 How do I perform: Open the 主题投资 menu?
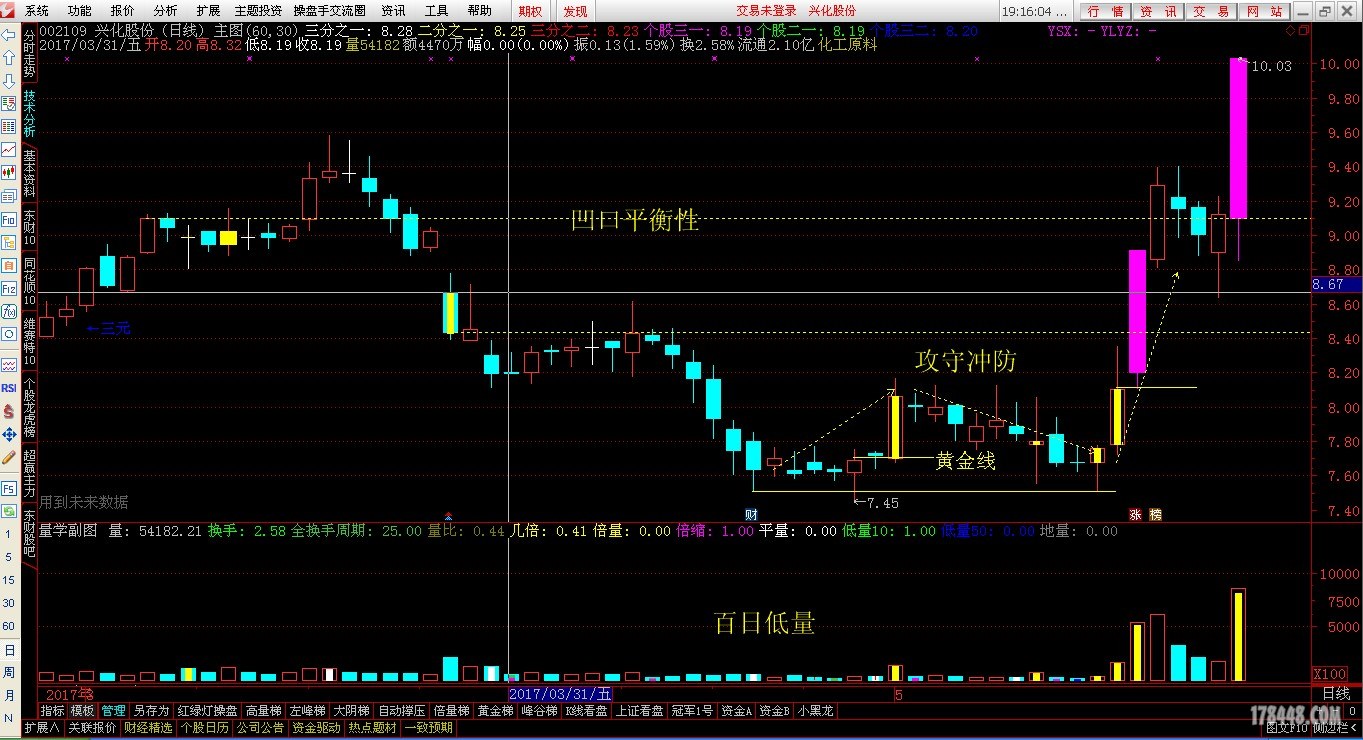pos(258,11)
